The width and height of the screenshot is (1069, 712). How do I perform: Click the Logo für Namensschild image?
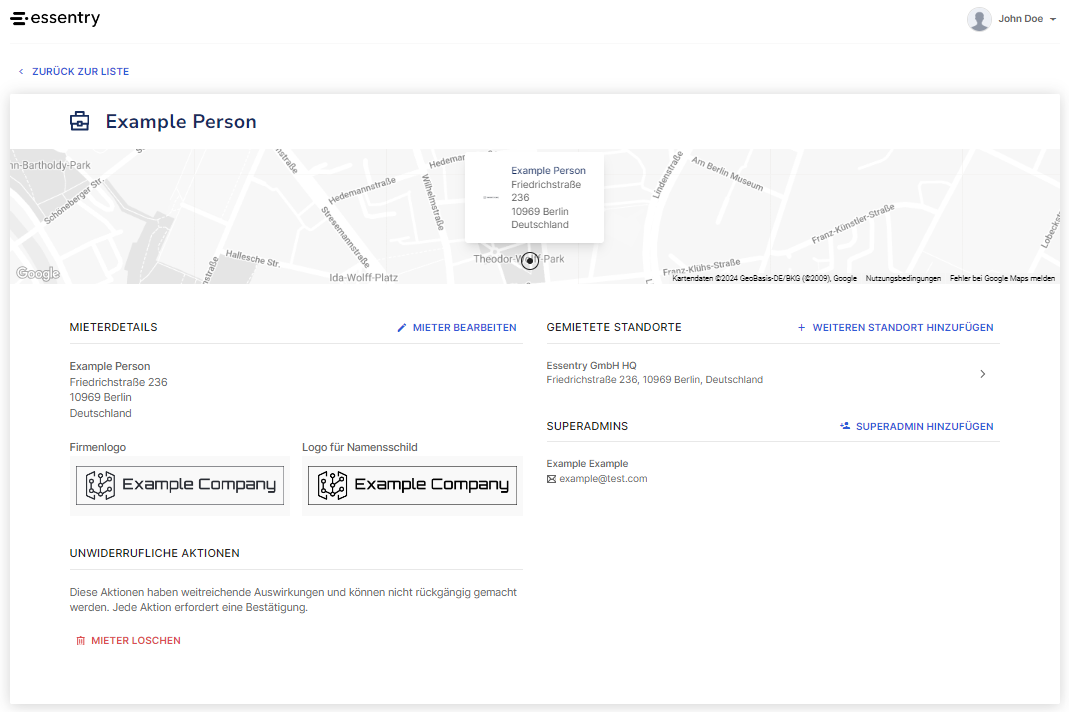(412, 486)
